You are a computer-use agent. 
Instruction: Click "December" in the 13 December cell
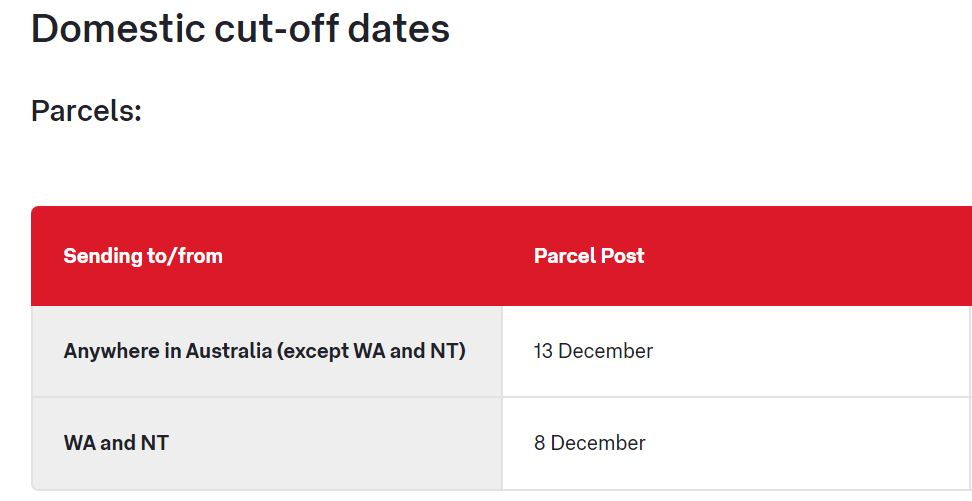pyautogui.click(x=606, y=352)
